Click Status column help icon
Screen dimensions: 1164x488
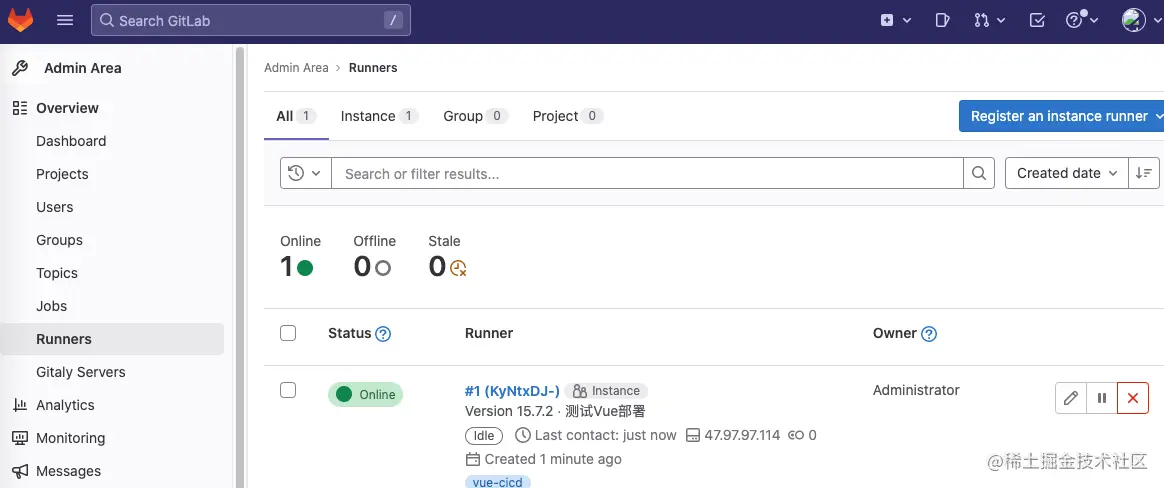click(382, 334)
